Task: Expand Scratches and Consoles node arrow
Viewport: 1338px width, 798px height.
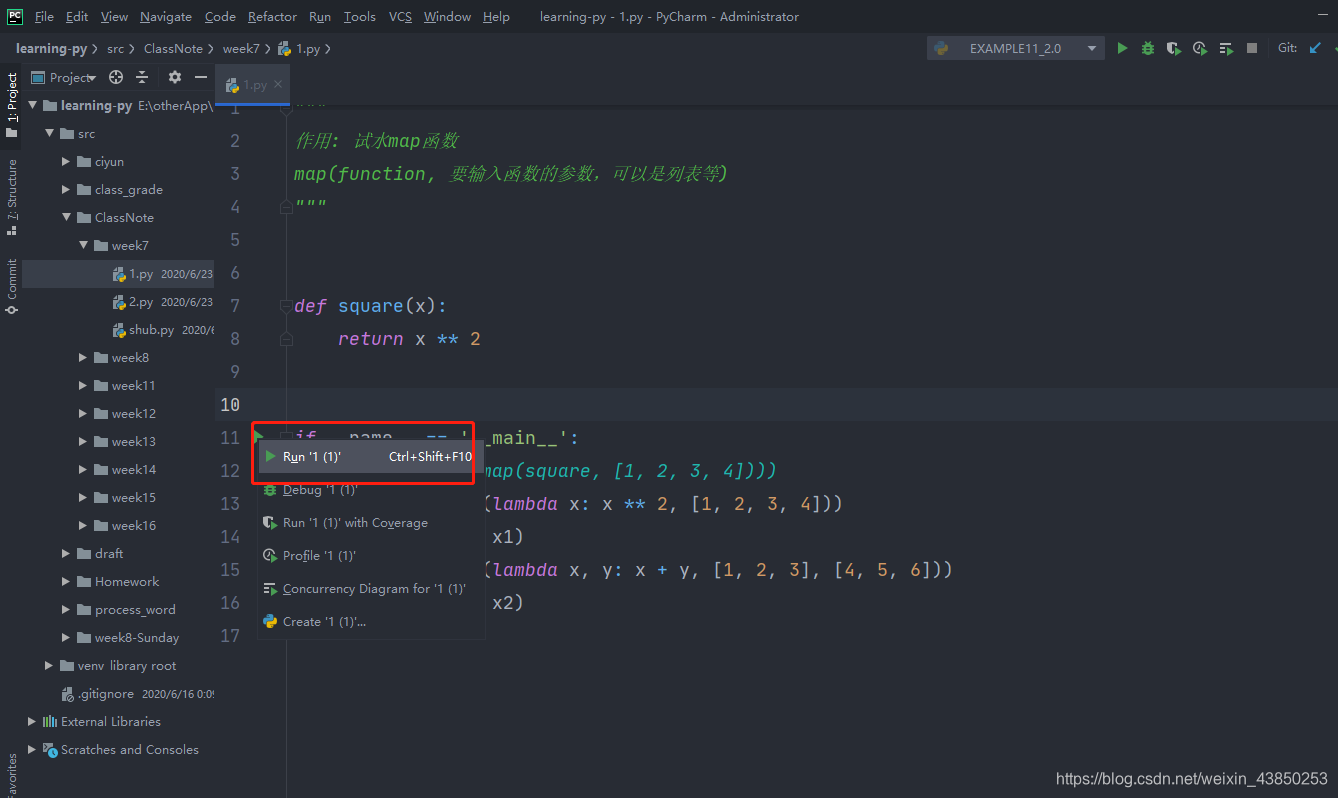Action: coord(32,749)
